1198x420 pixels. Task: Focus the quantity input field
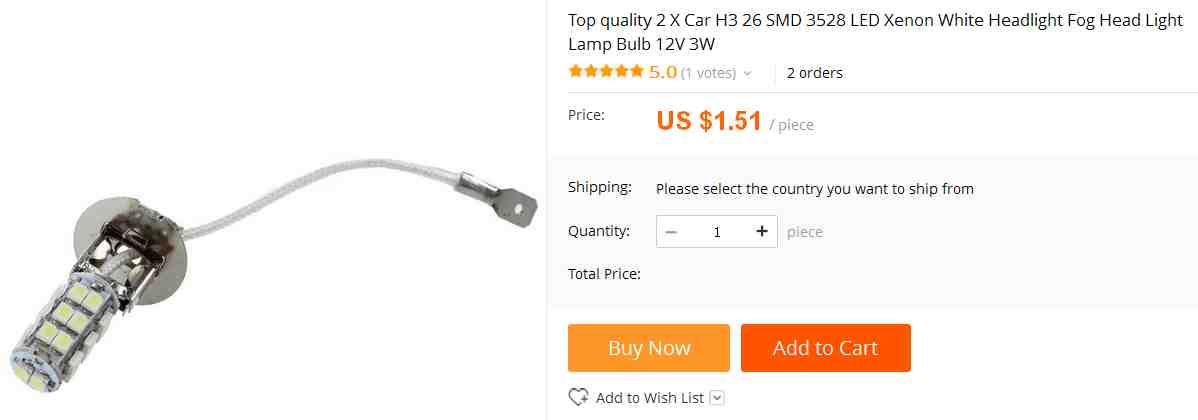[717, 231]
